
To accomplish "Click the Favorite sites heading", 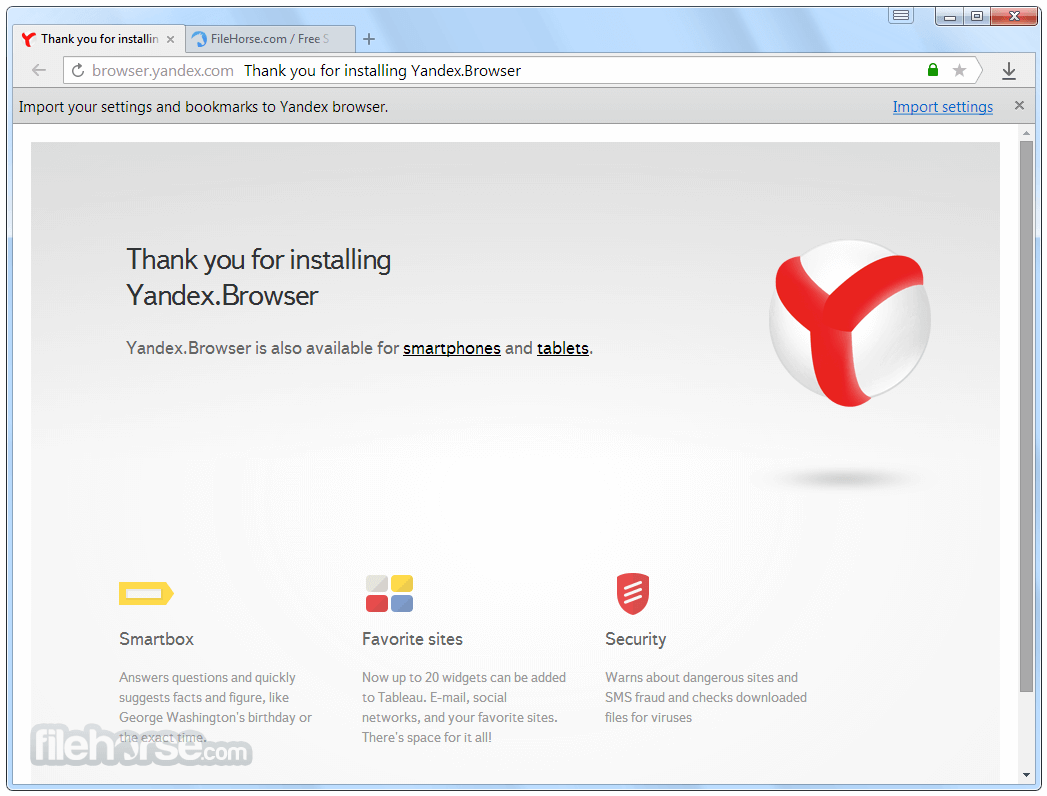I will (x=412, y=639).
